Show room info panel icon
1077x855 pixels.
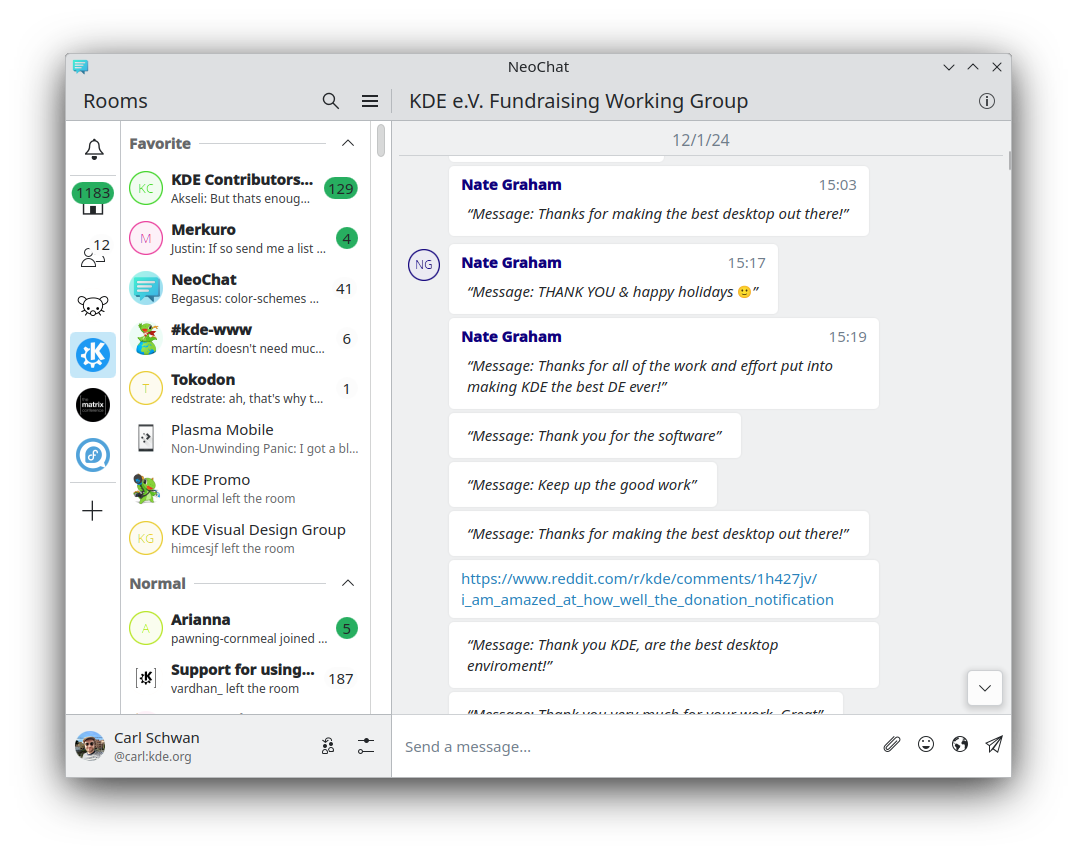[x=987, y=101]
